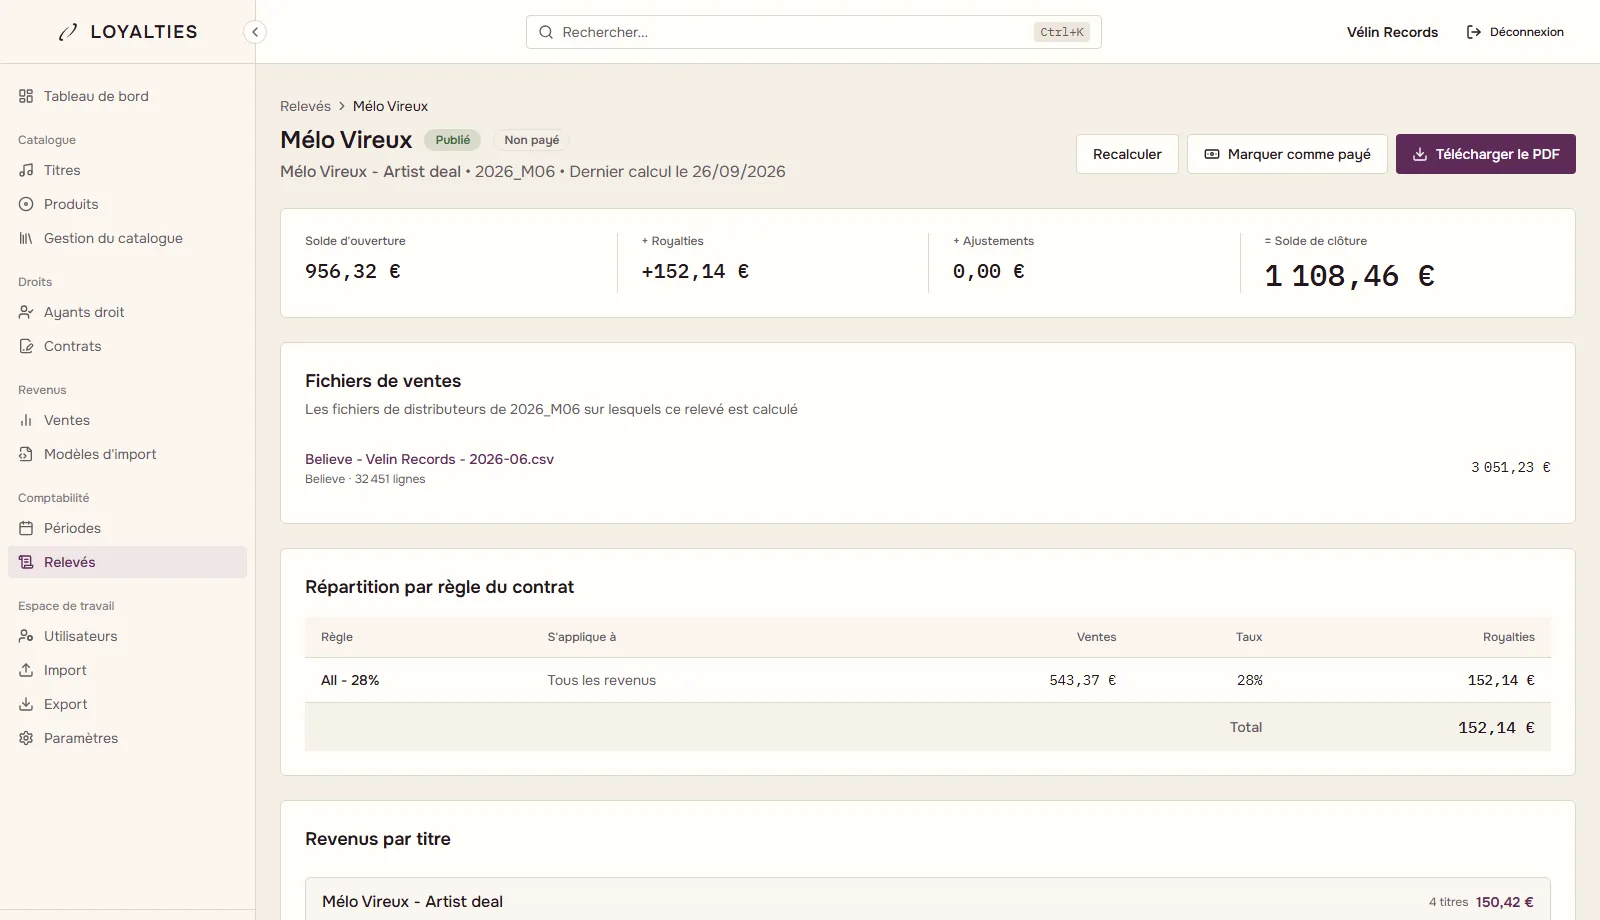The image size is (1600, 920).
Task: Click the Loyalties logo icon
Action: pos(68,32)
